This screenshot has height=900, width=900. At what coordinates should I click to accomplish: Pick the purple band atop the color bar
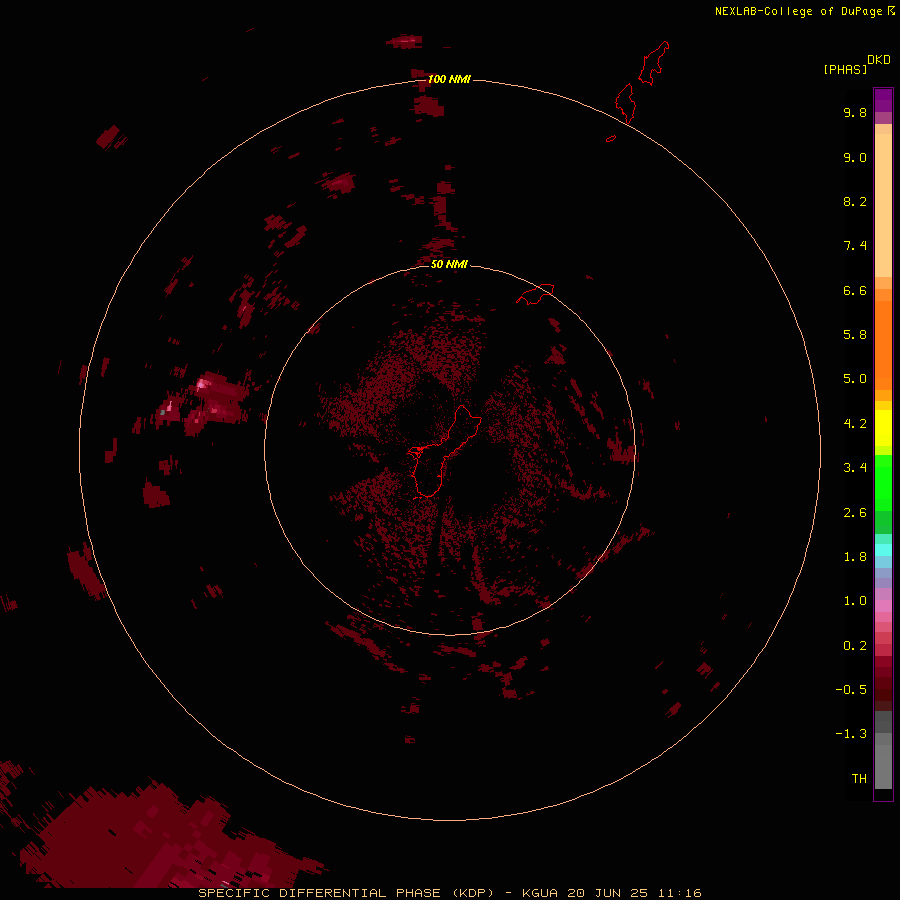(x=883, y=100)
